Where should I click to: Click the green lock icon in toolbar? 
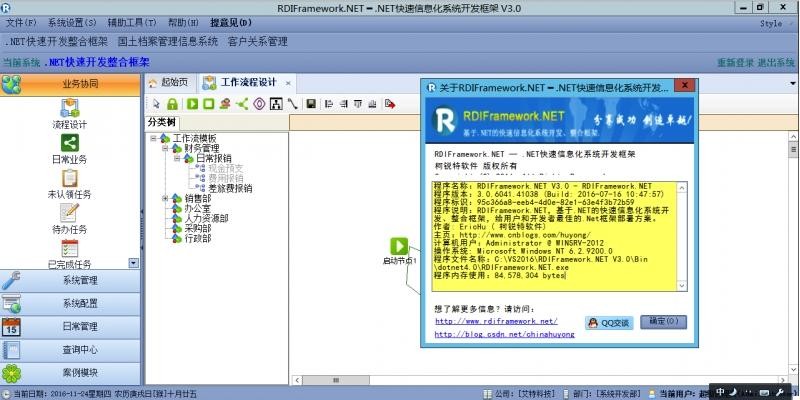tap(172, 104)
